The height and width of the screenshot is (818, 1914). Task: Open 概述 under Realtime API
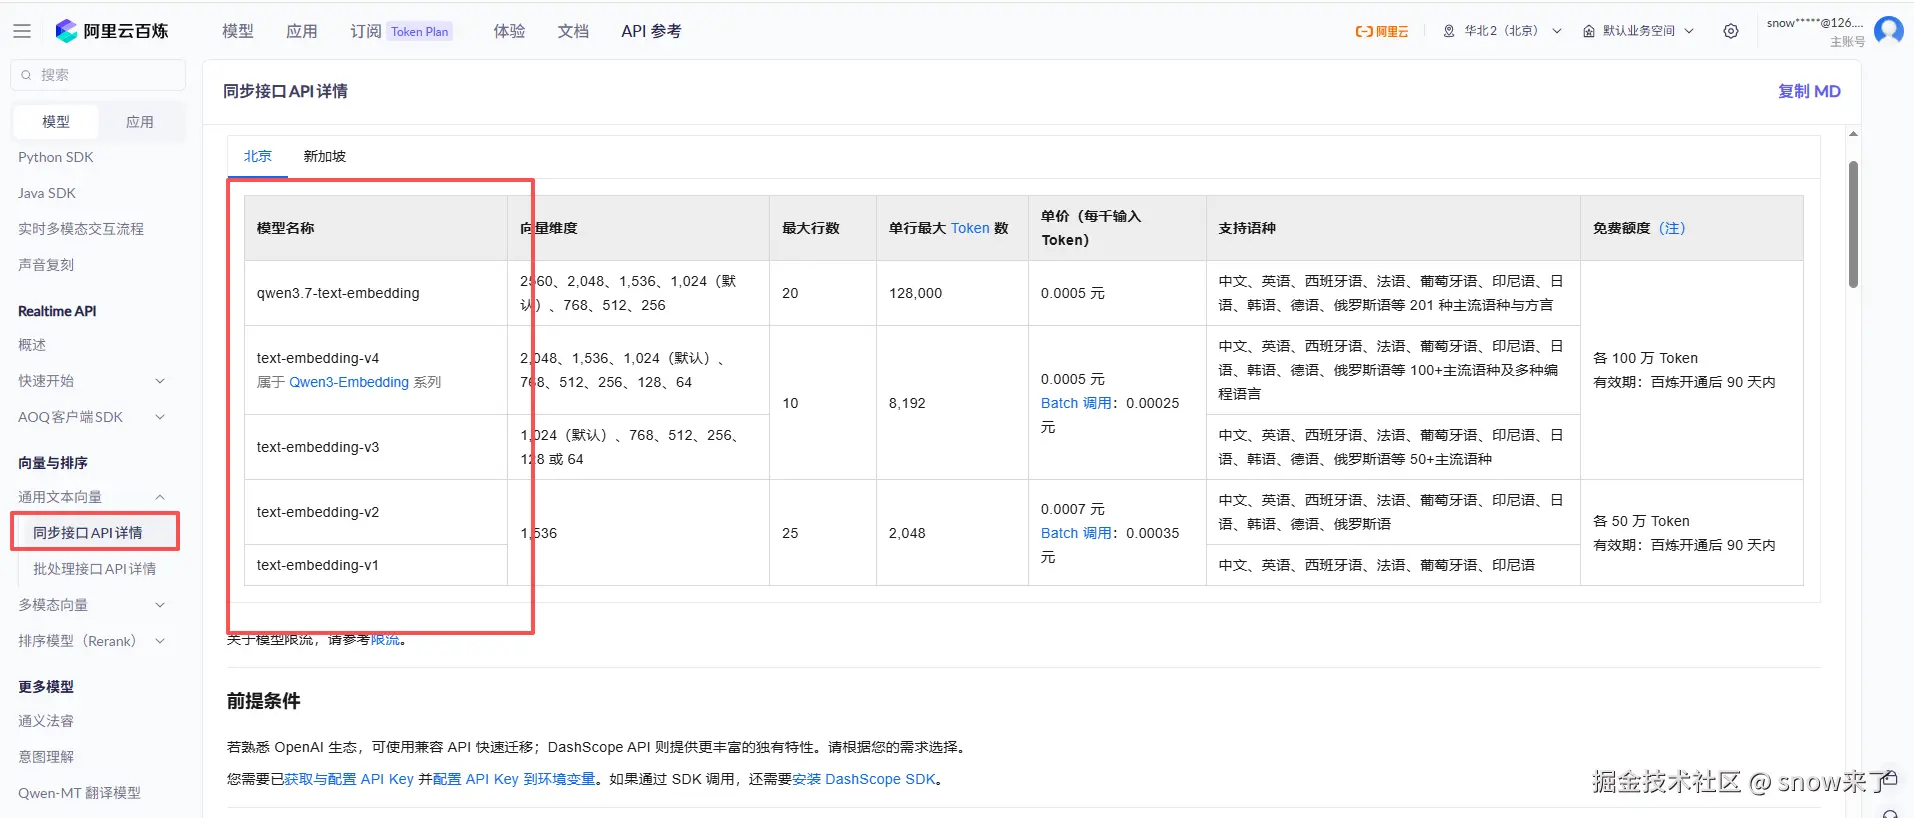point(32,345)
